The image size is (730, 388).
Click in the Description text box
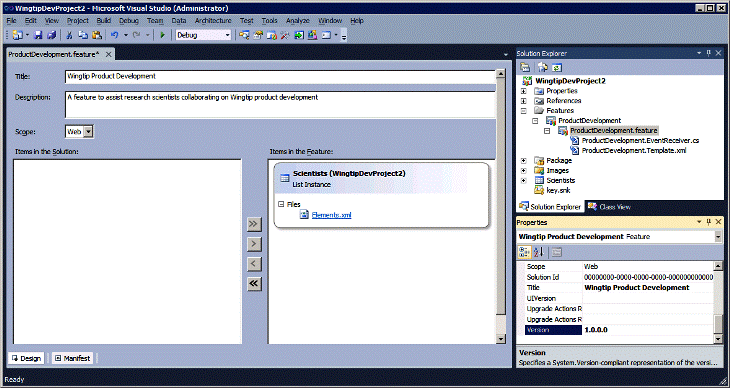(280, 105)
